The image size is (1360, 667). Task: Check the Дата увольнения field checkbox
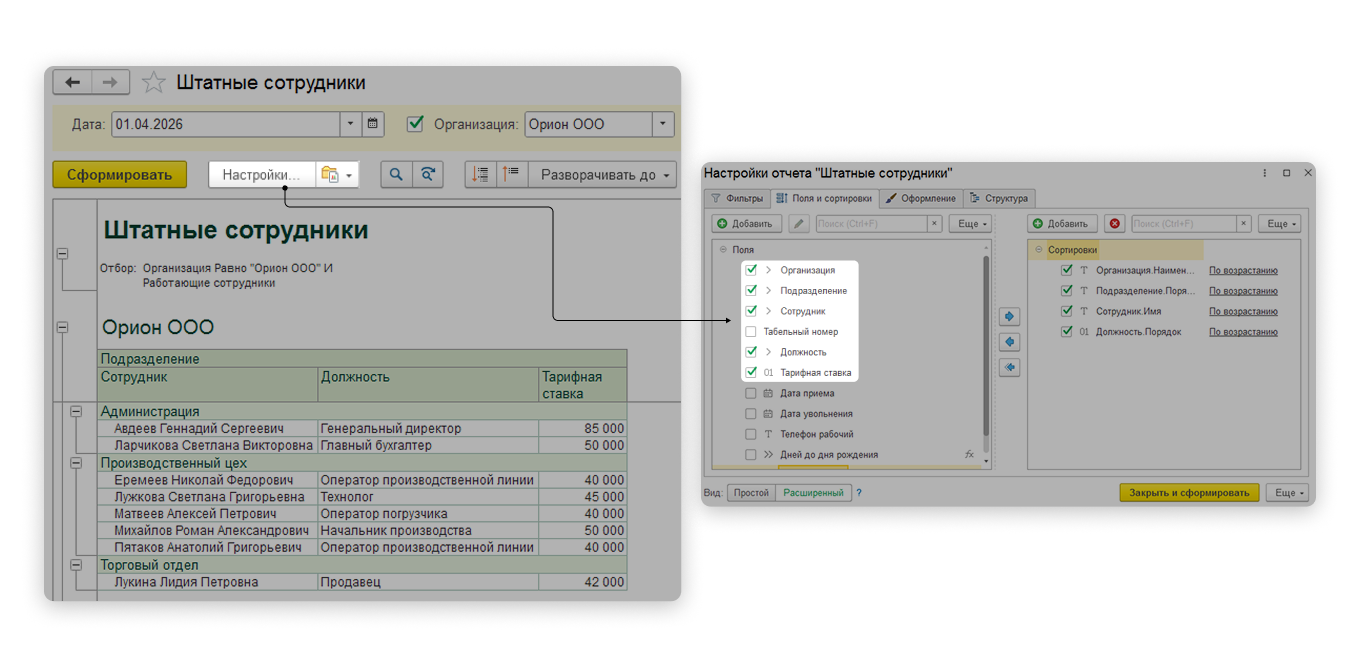tap(751, 413)
